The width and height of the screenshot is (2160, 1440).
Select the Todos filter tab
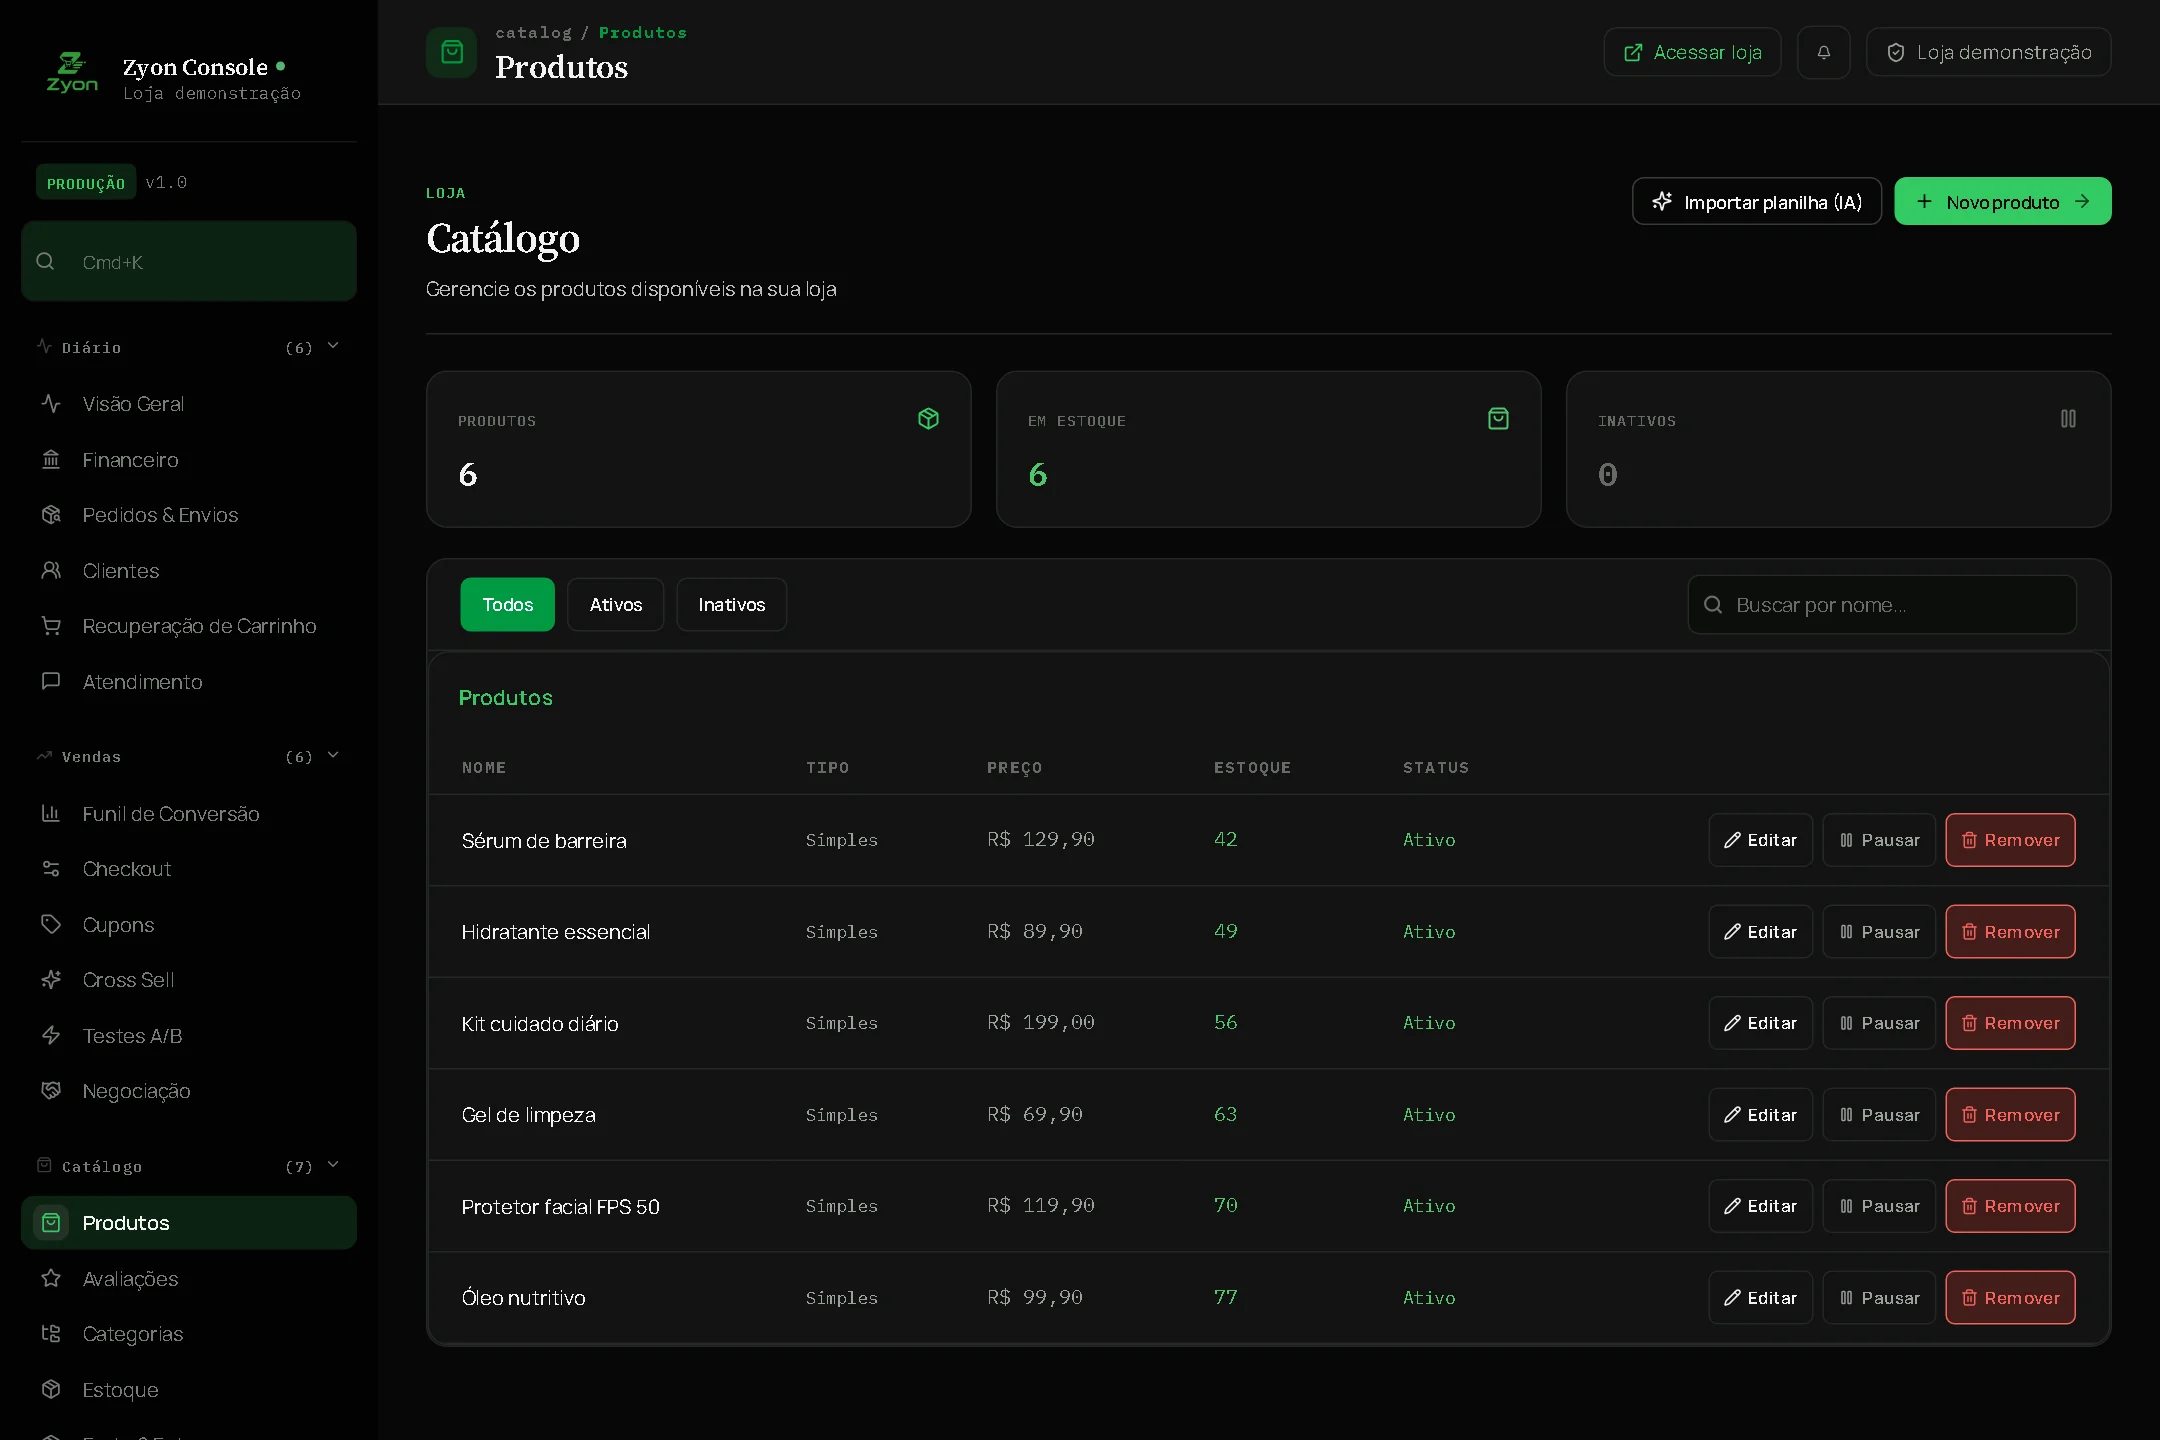pyautogui.click(x=507, y=605)
